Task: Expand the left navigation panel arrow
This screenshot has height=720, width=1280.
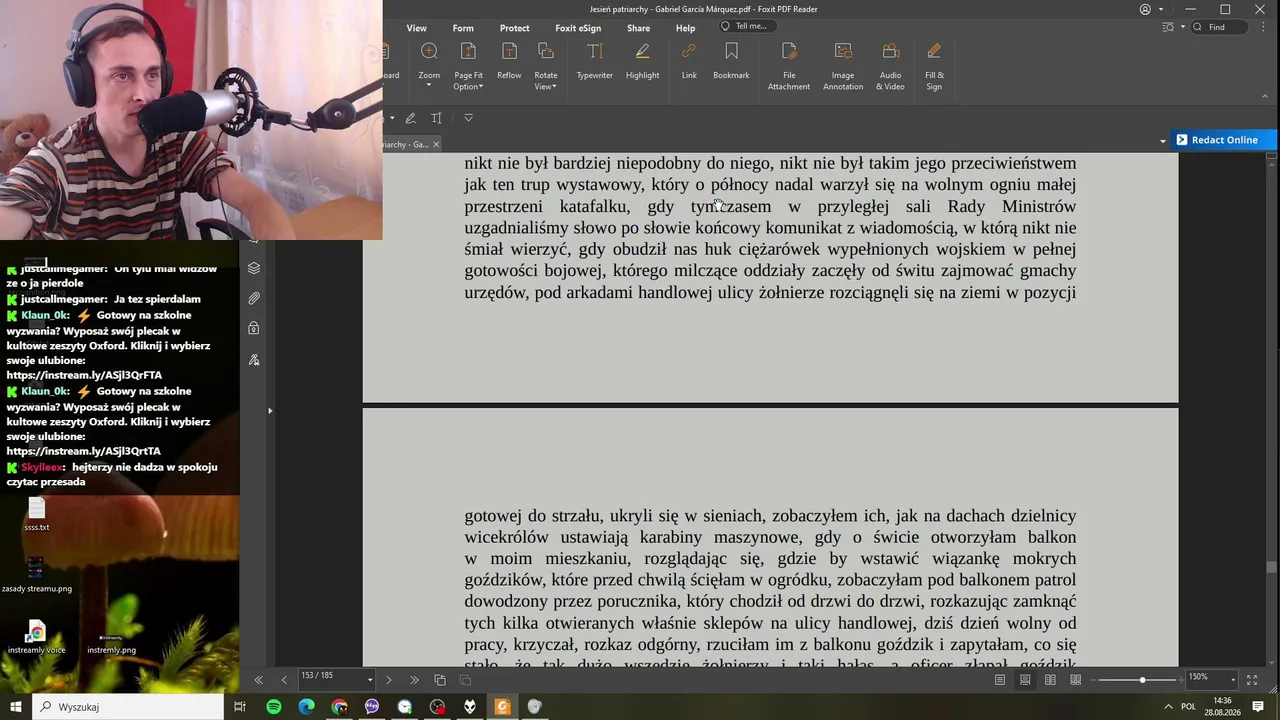Action: pos(269,410)
